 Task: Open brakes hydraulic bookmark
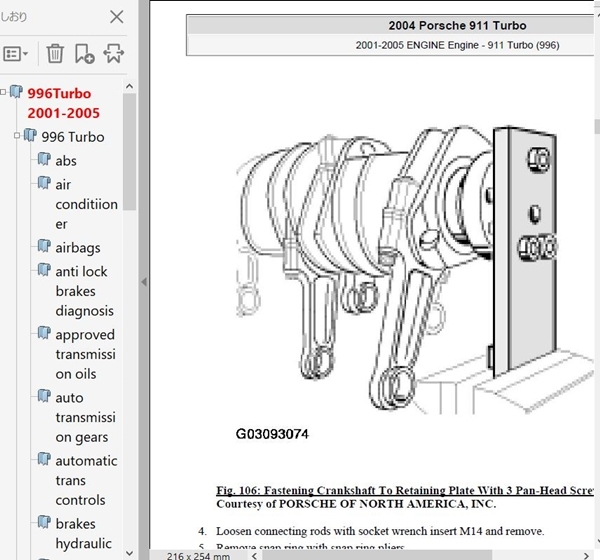[83, 534]
